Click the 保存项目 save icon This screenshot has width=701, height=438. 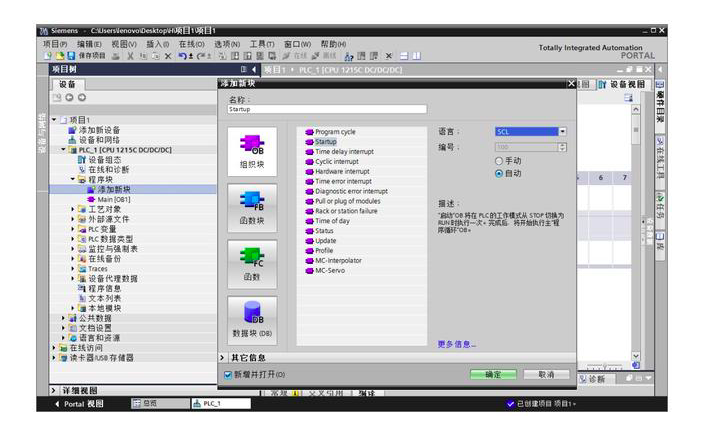coord(71,56)
